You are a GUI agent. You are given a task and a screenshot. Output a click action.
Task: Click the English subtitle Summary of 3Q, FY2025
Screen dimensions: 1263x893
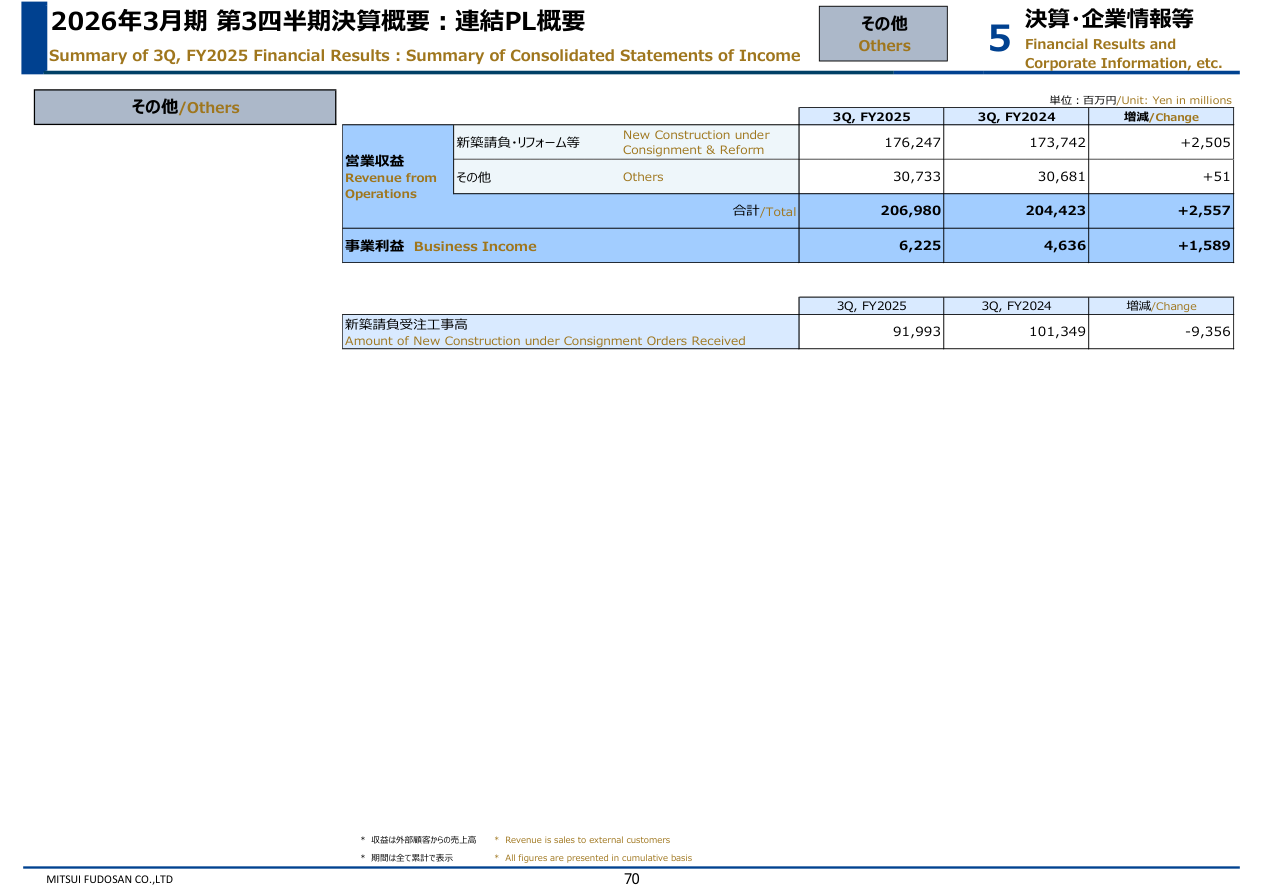(424, 56)
